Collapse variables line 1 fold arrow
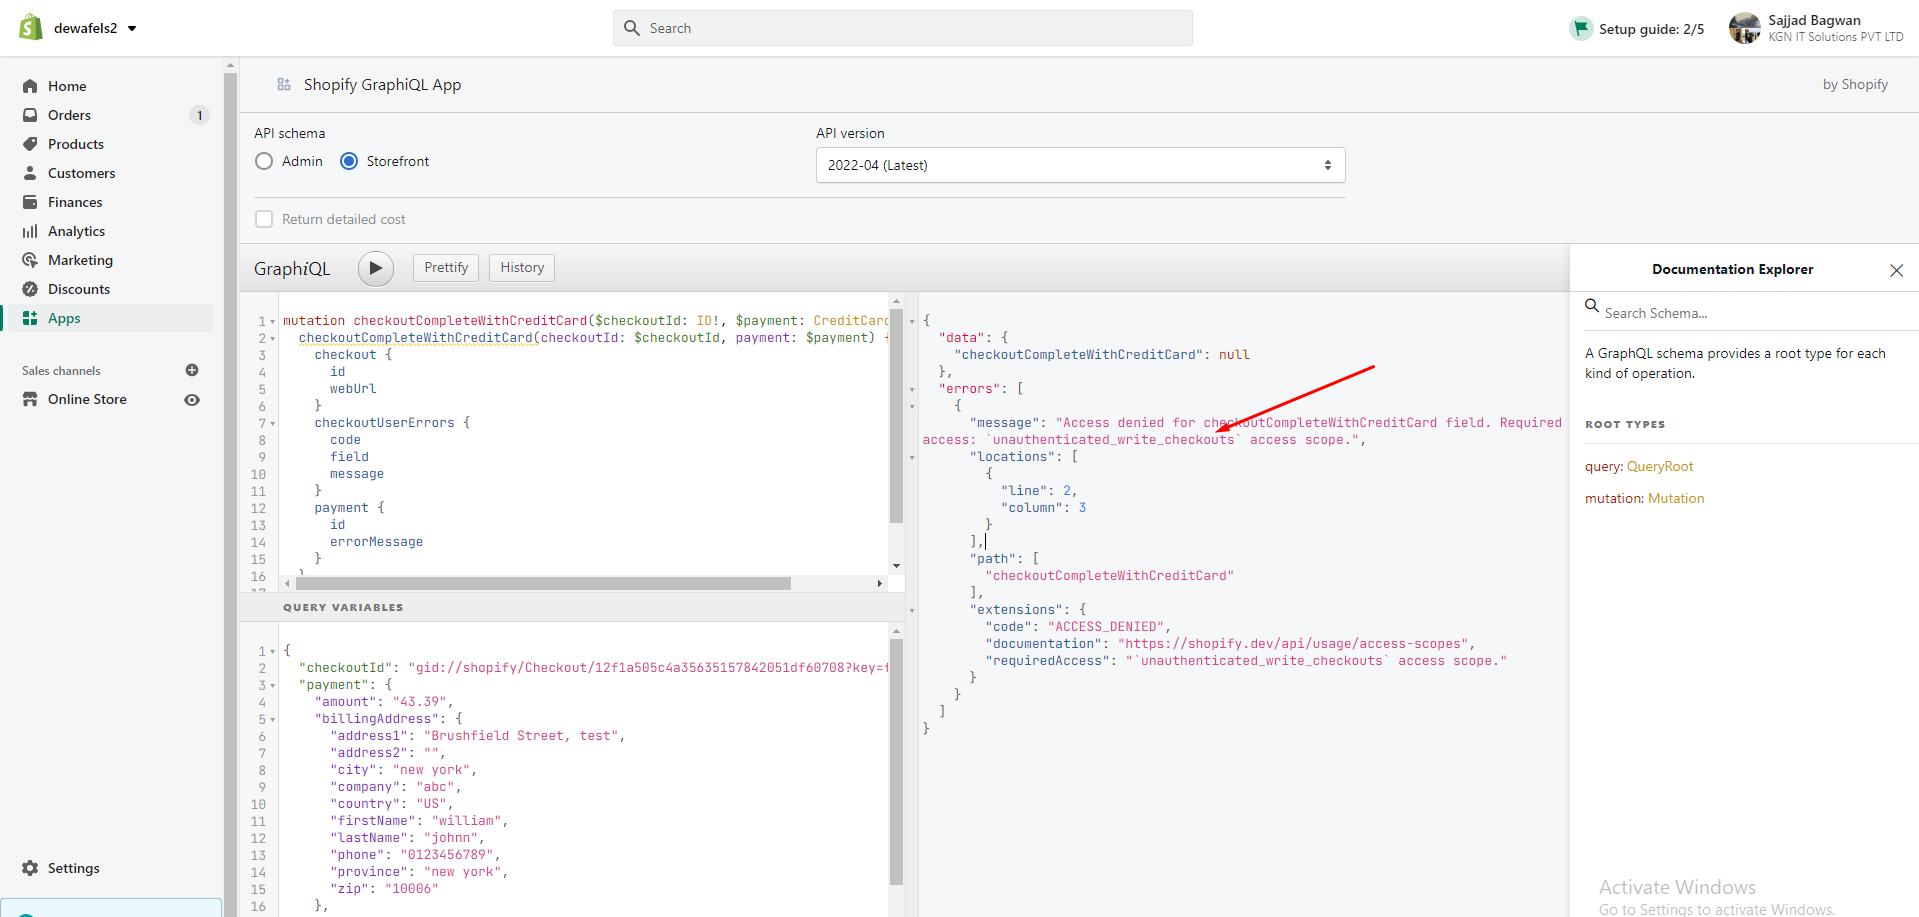This screenshot has width=1919, height=917. [x=272, y=652]
